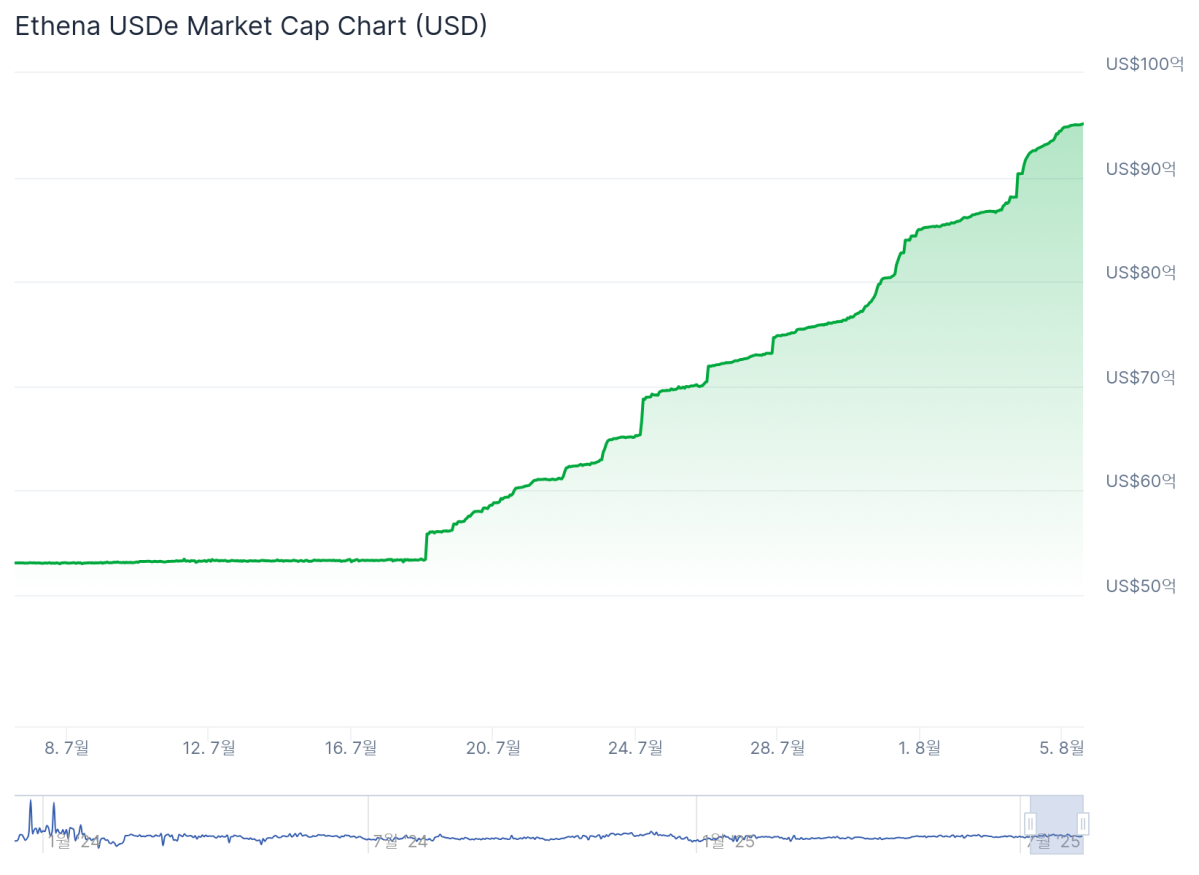
Task: Click the left navigator range handle
Action: point(1030,824)
